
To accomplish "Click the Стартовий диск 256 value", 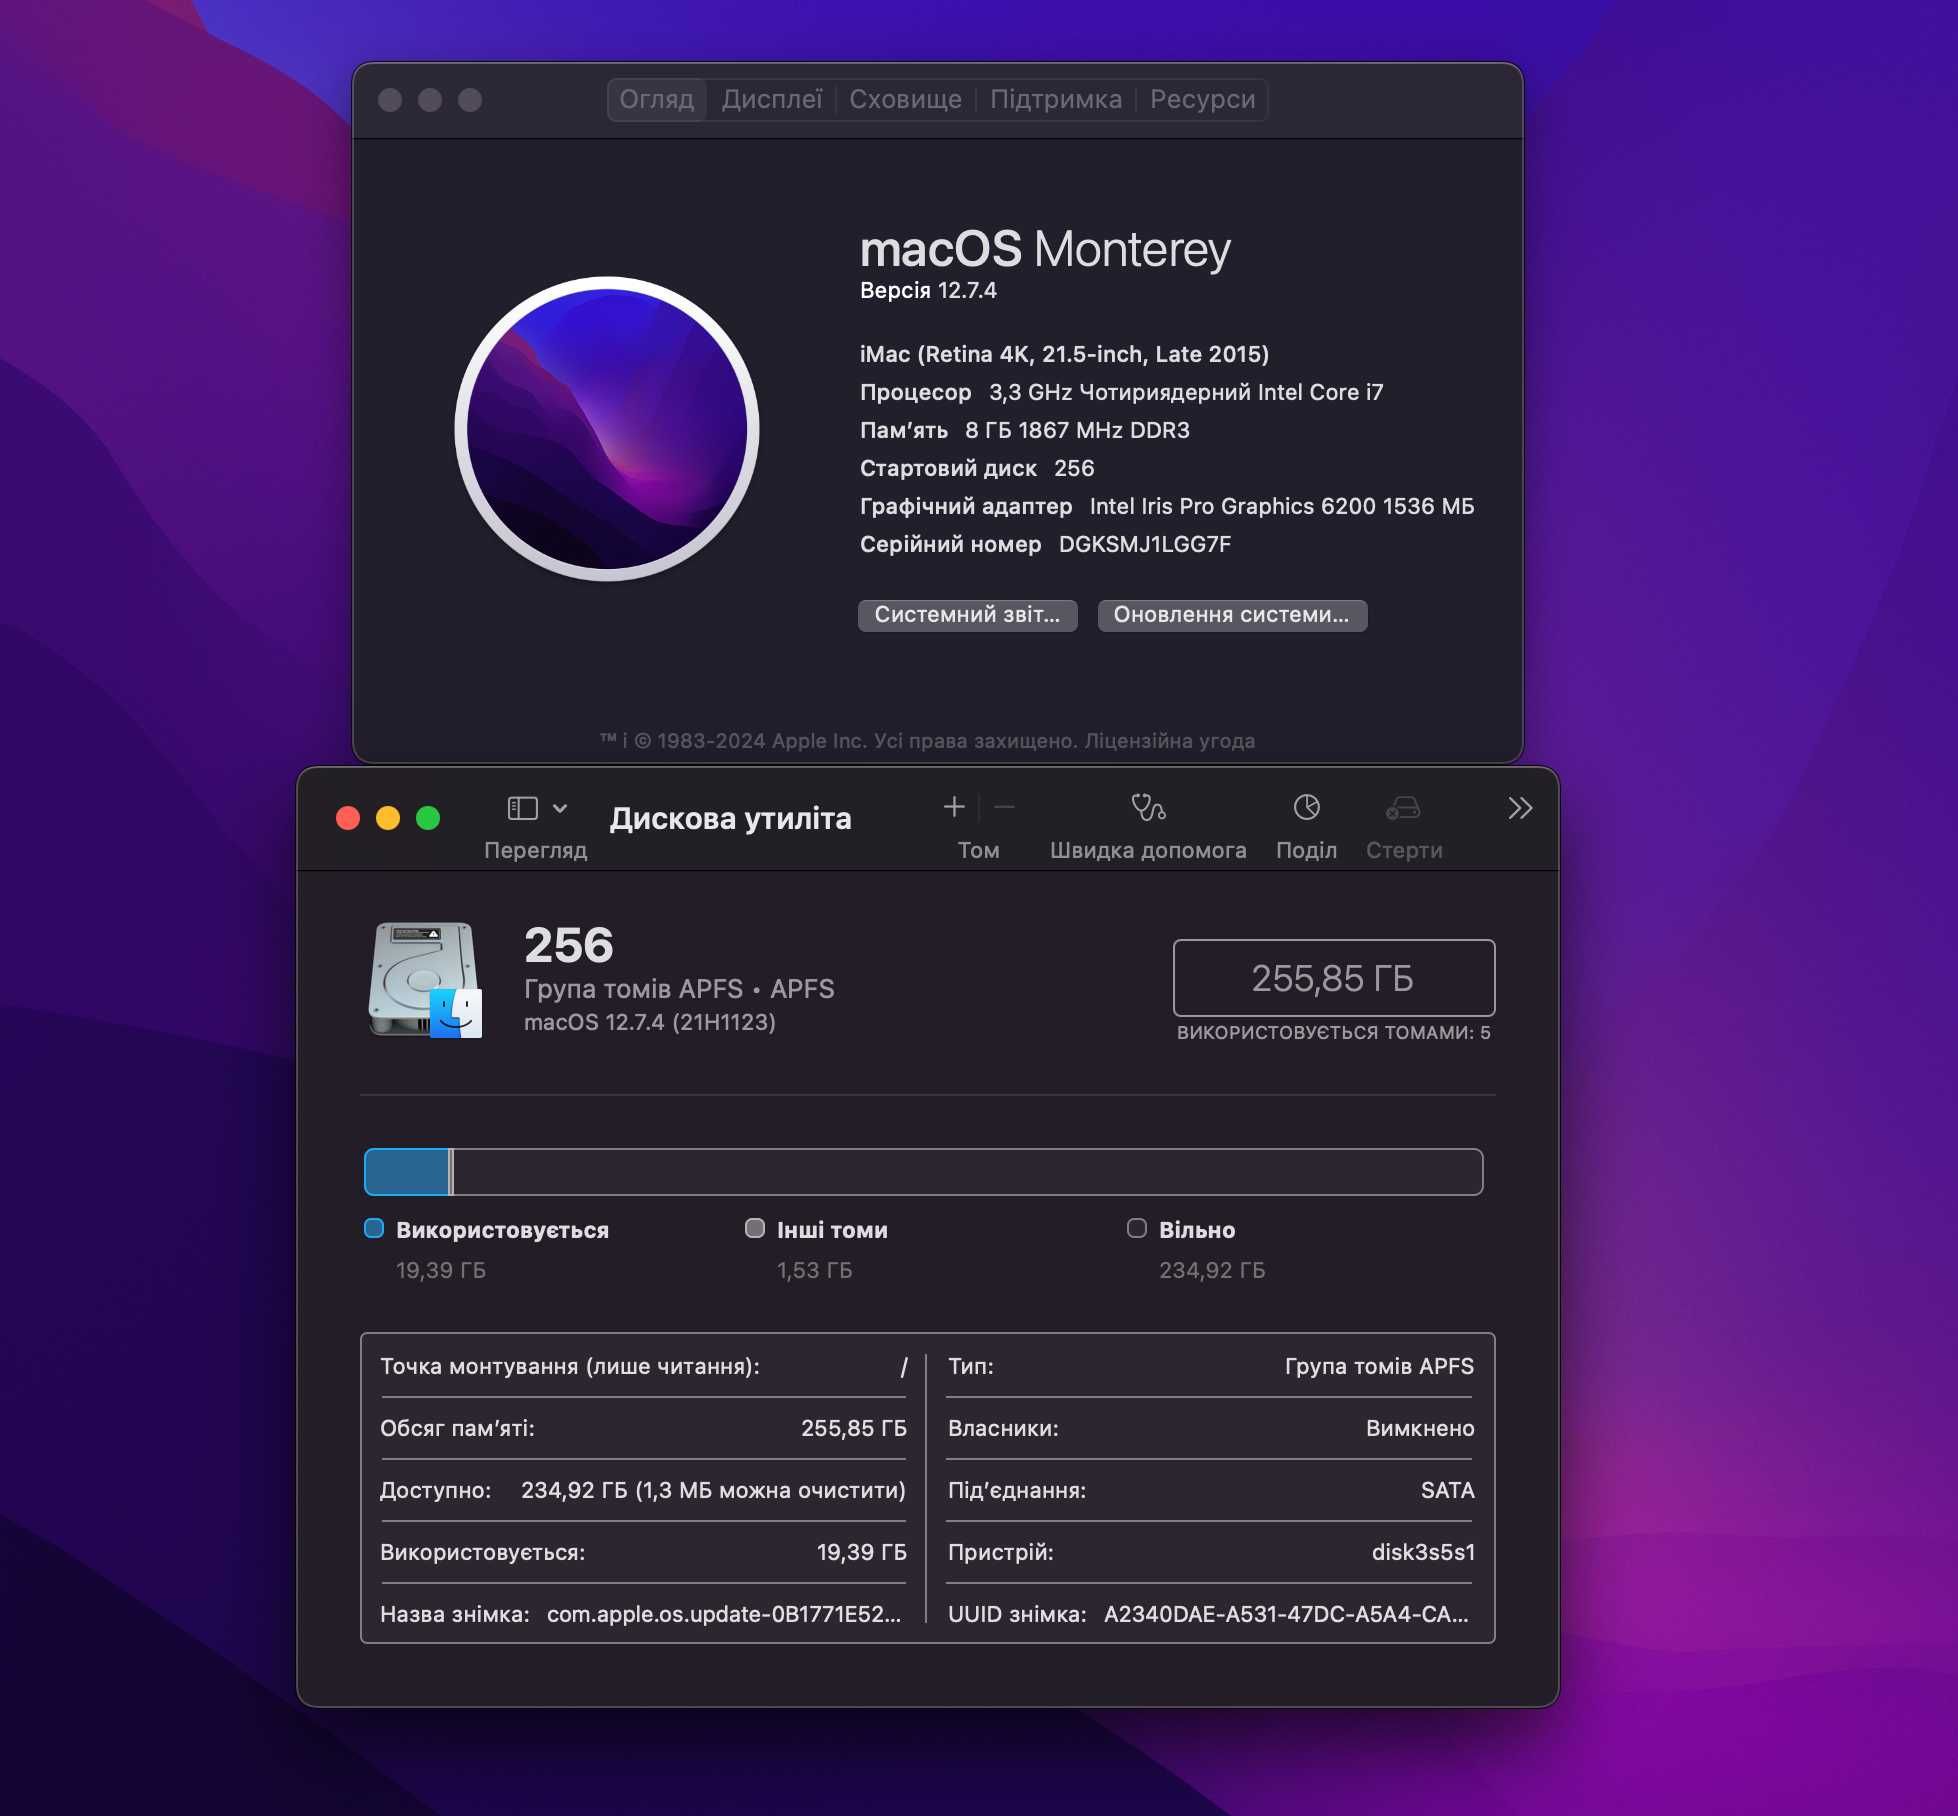I will point(1074,468).
